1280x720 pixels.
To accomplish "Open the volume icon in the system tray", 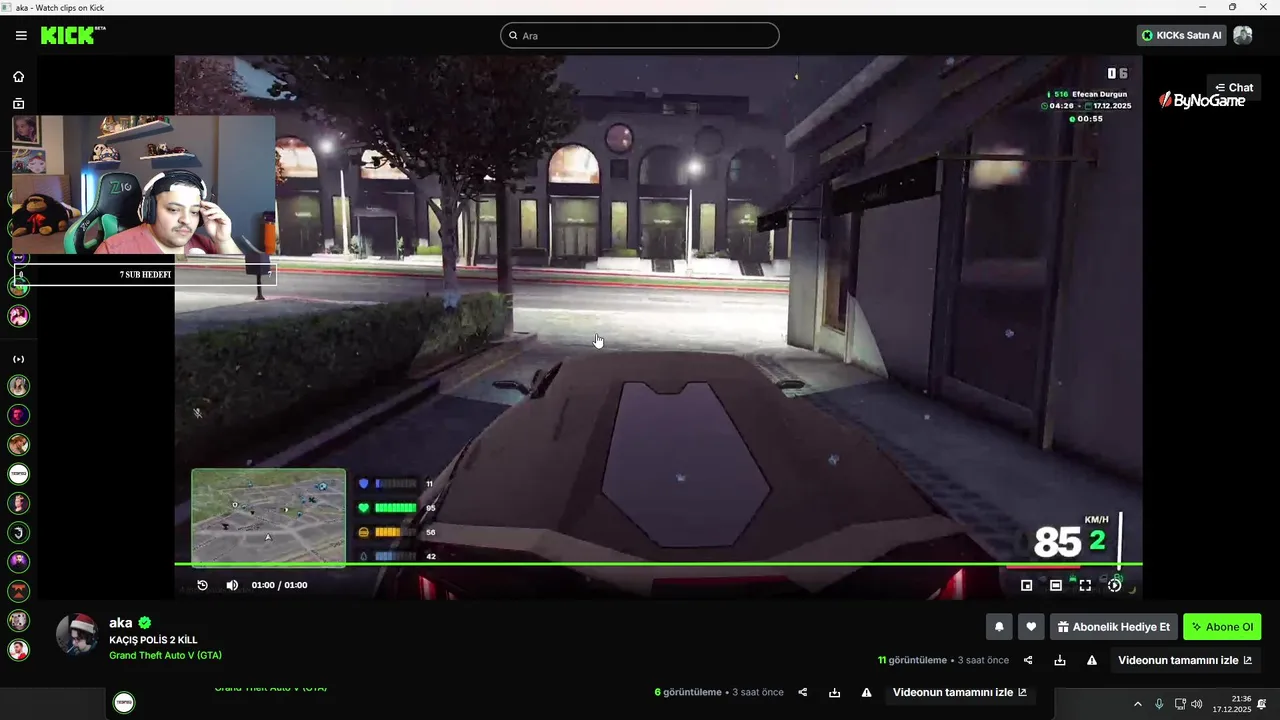I will click(1197, 704).
